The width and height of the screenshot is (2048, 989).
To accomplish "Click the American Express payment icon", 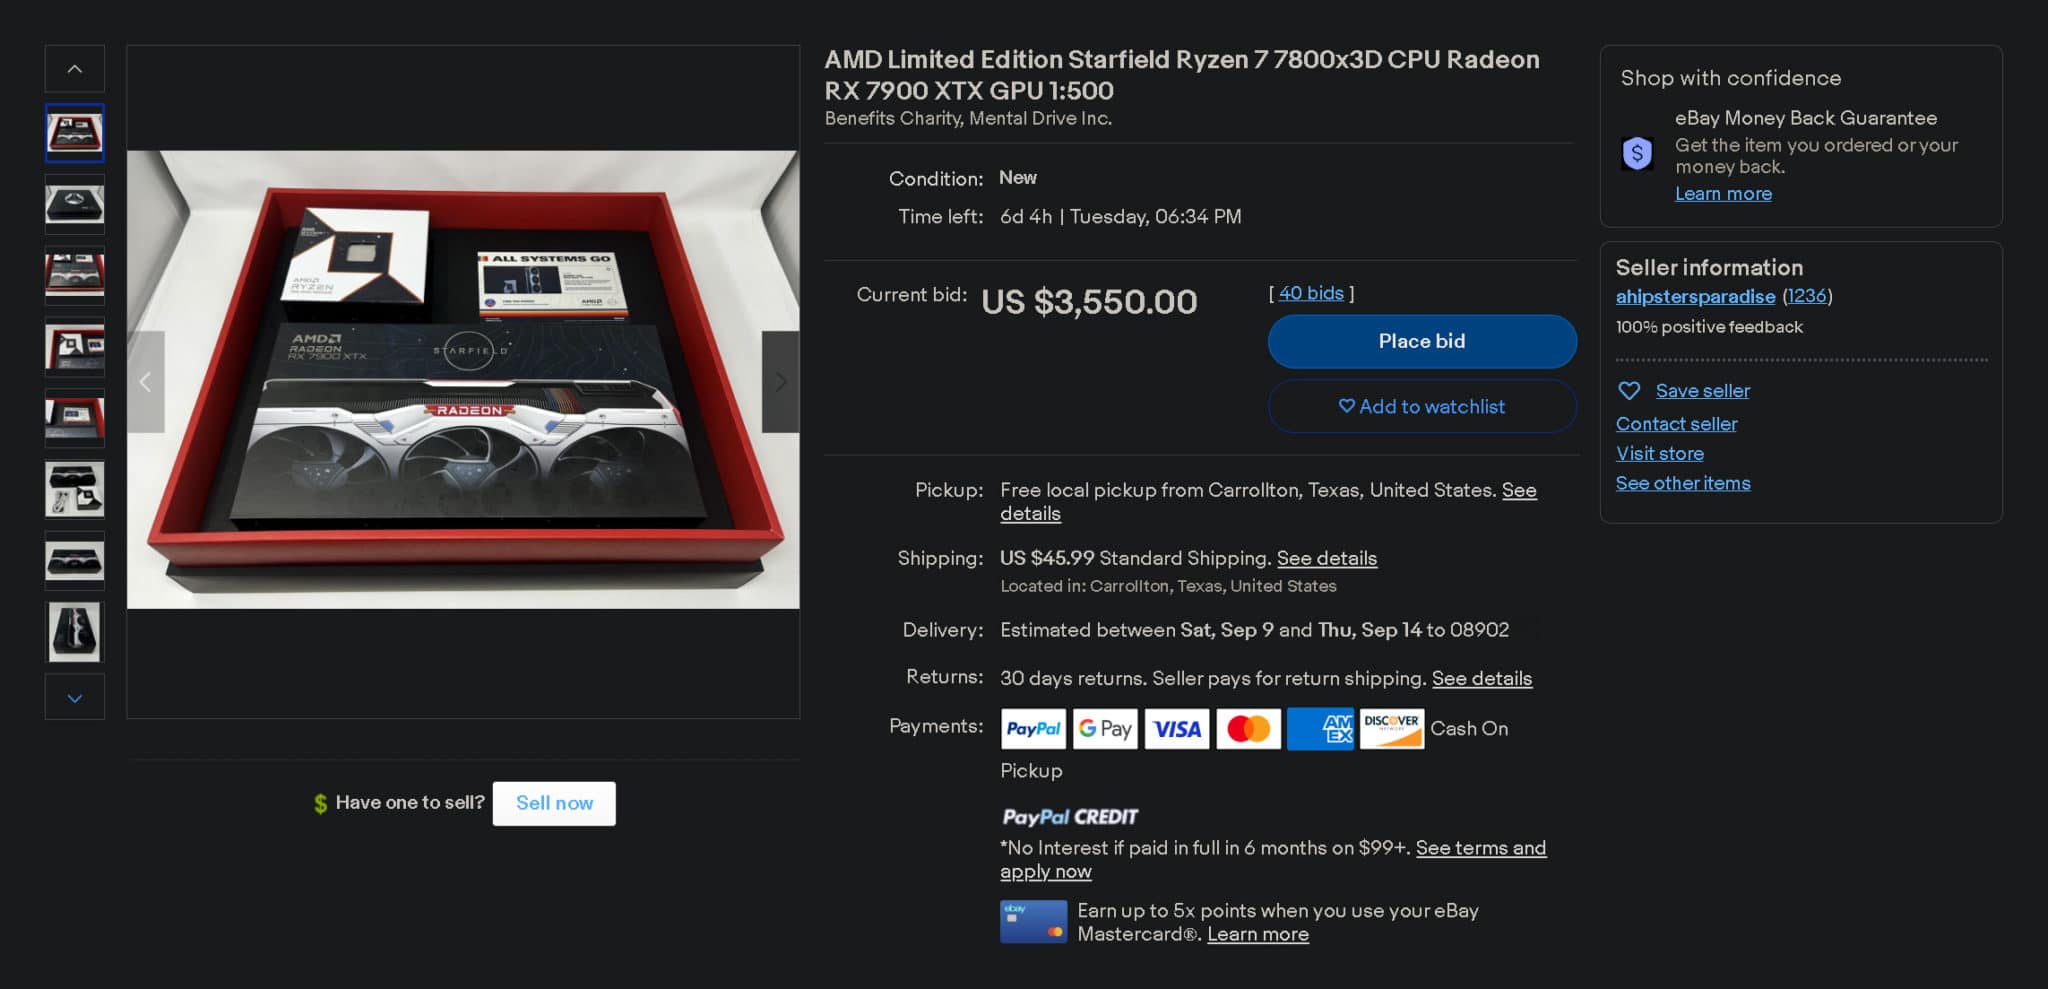I will (1320, 728).
